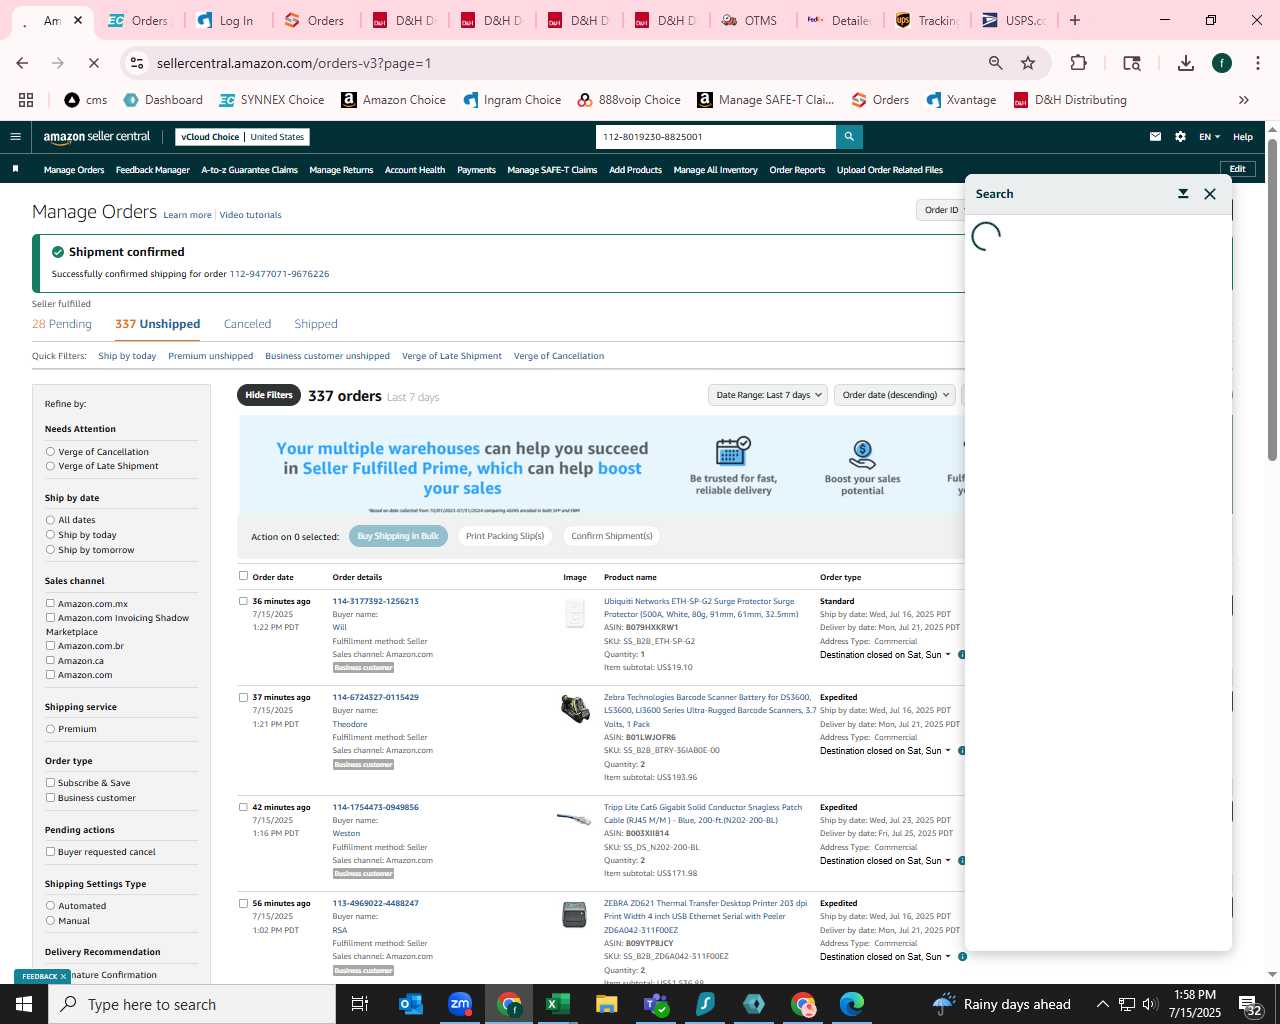The height and width of the screenshot is (1024, 1280).
Task: Switch to the Shipped orders tab
Action: point(316,324)
